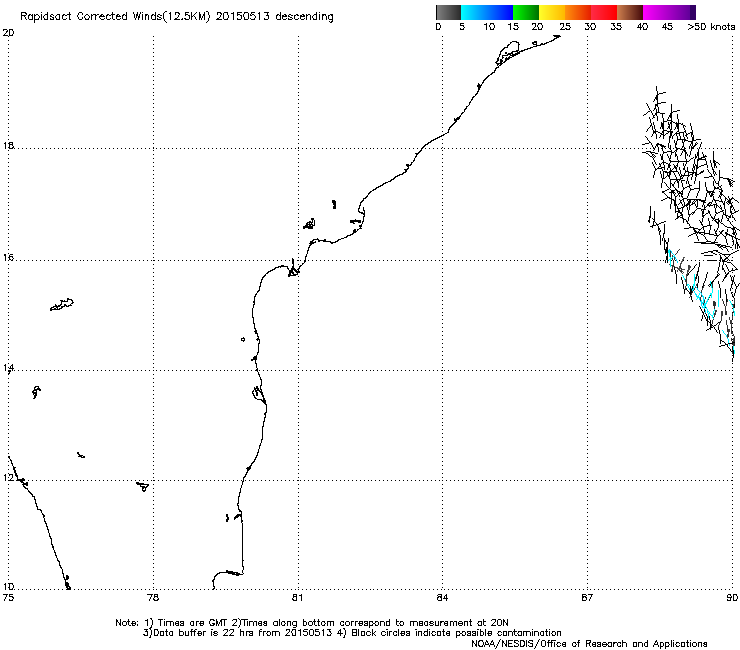Click longitude label 87 on bottom axis
The image size is (740, 650).
pyautogui.click(x=587, y=598)
